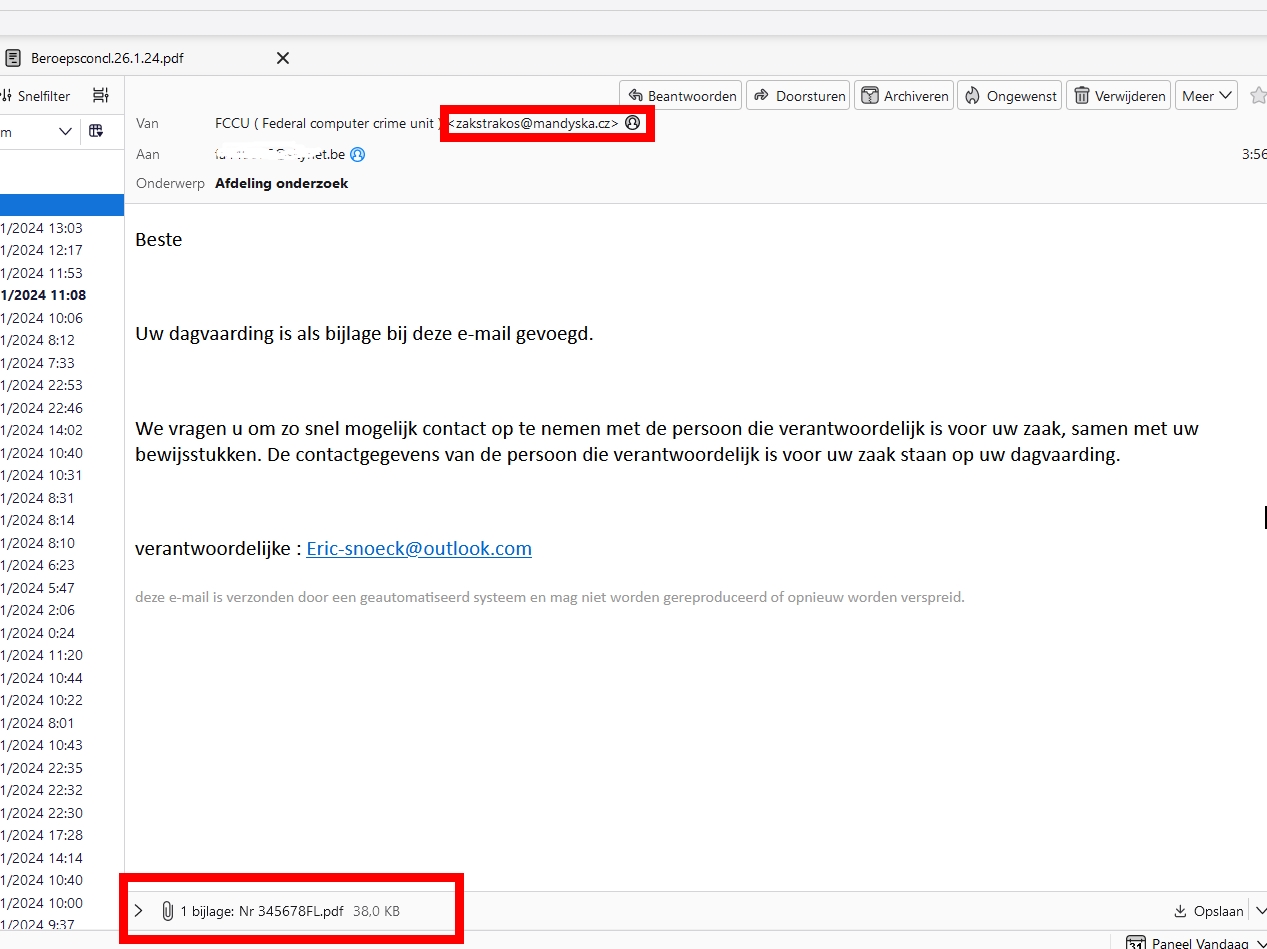Mark the email as Ongewenst
1267x949 pixels.
tap(1010, 96)
